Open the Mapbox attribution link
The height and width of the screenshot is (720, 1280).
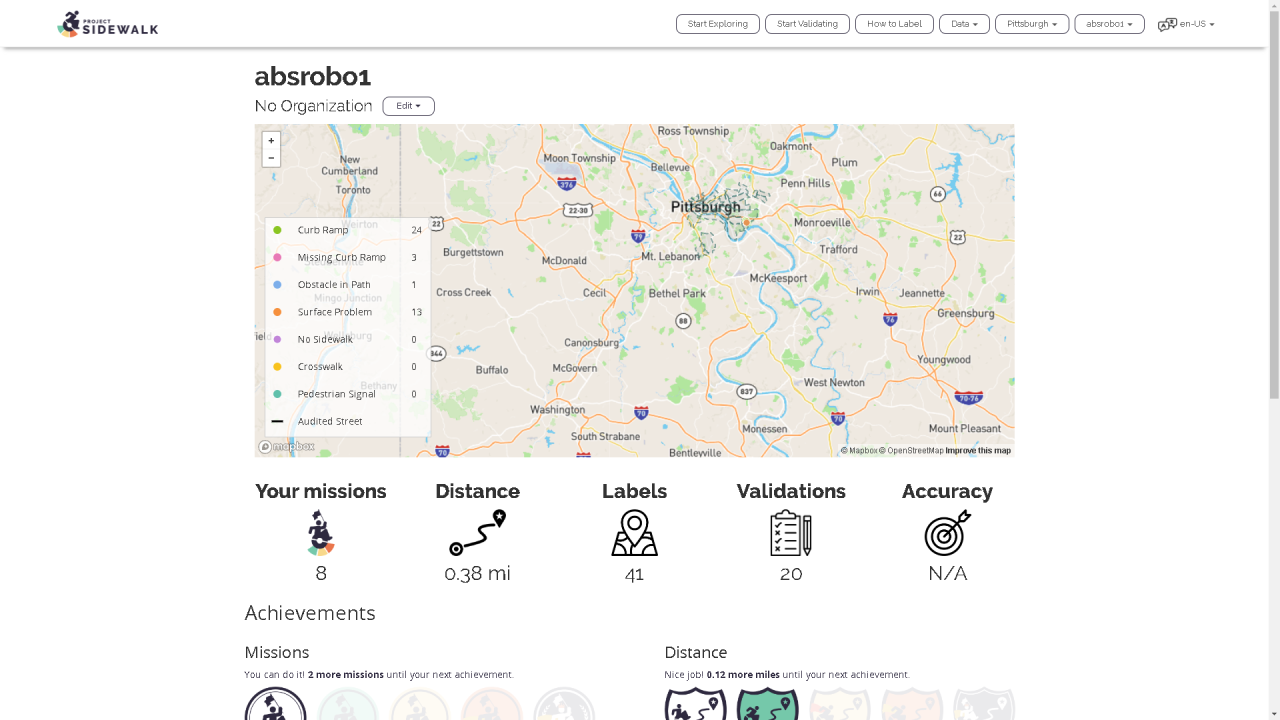coord(859,451)
